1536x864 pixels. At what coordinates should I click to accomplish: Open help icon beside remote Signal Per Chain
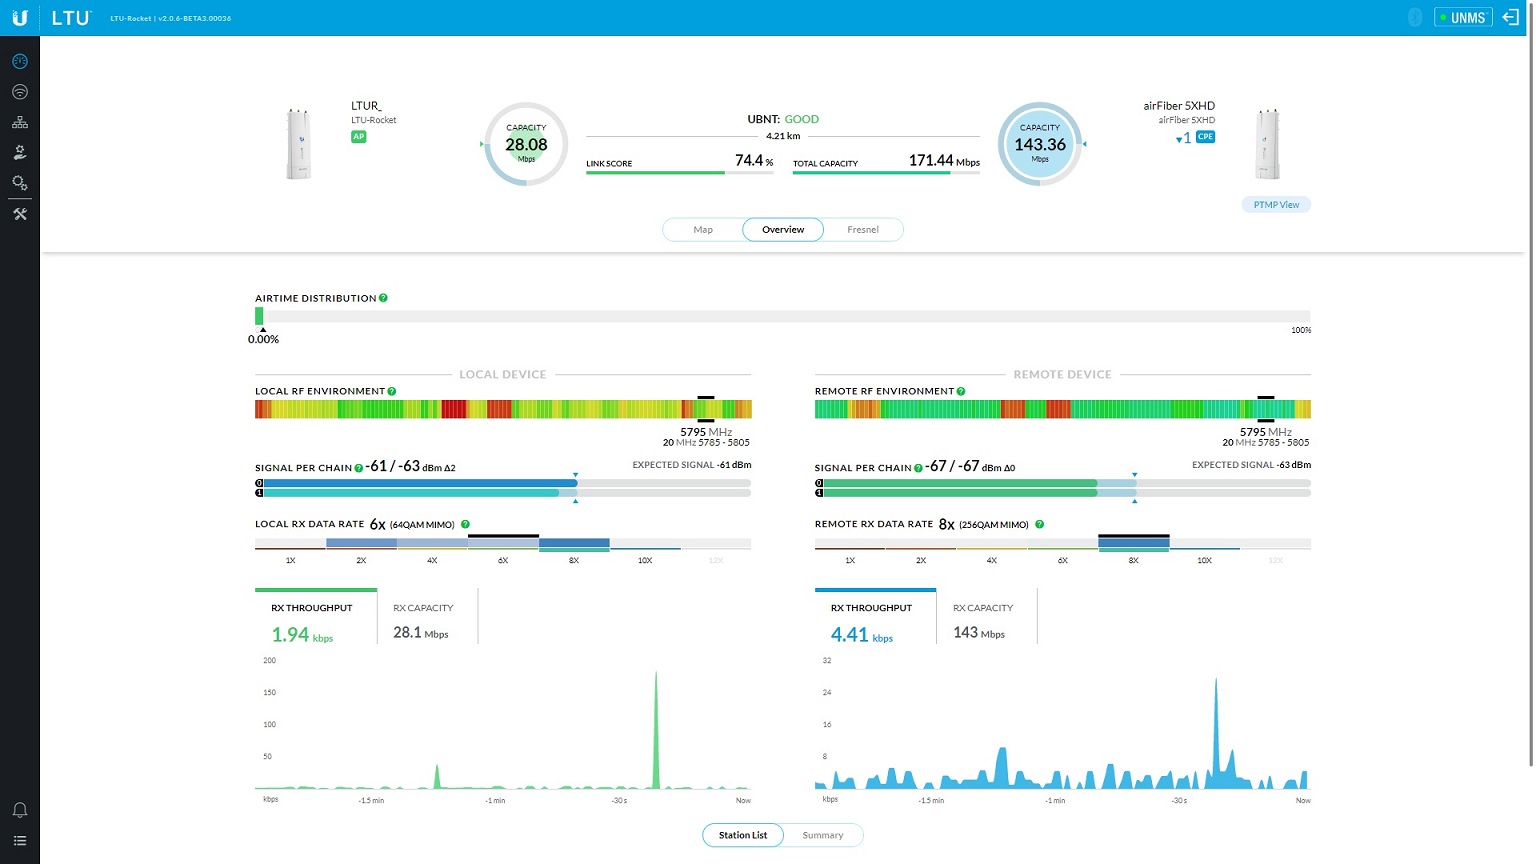click(918, 468)
